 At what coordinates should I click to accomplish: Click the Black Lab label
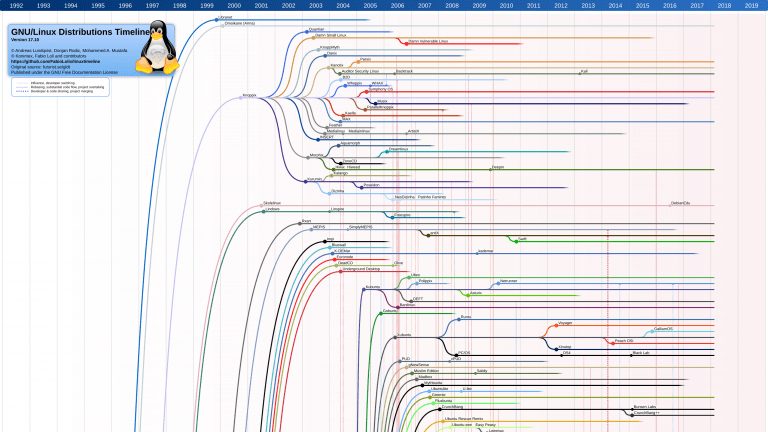641,353
